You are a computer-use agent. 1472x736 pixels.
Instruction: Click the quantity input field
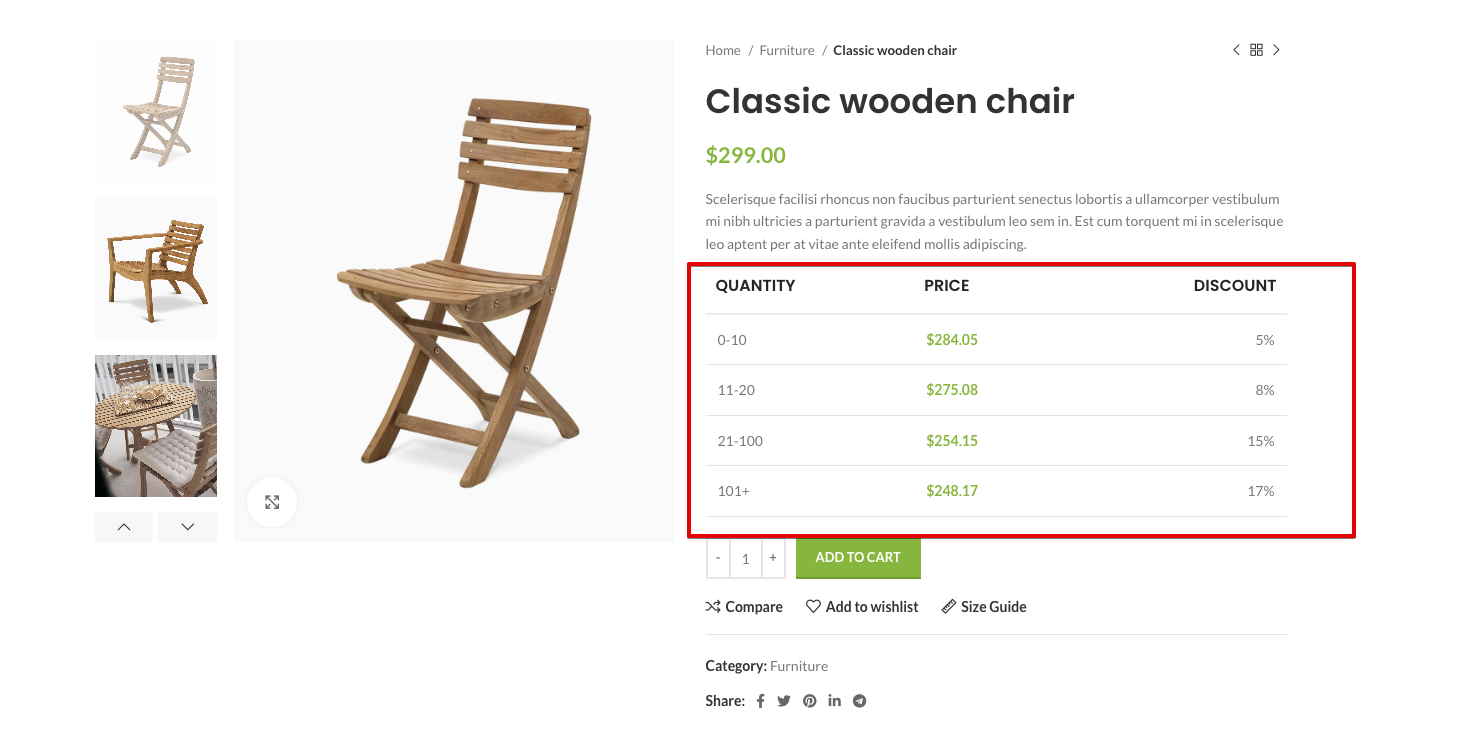pyautogui.click(x=746, y=559)
